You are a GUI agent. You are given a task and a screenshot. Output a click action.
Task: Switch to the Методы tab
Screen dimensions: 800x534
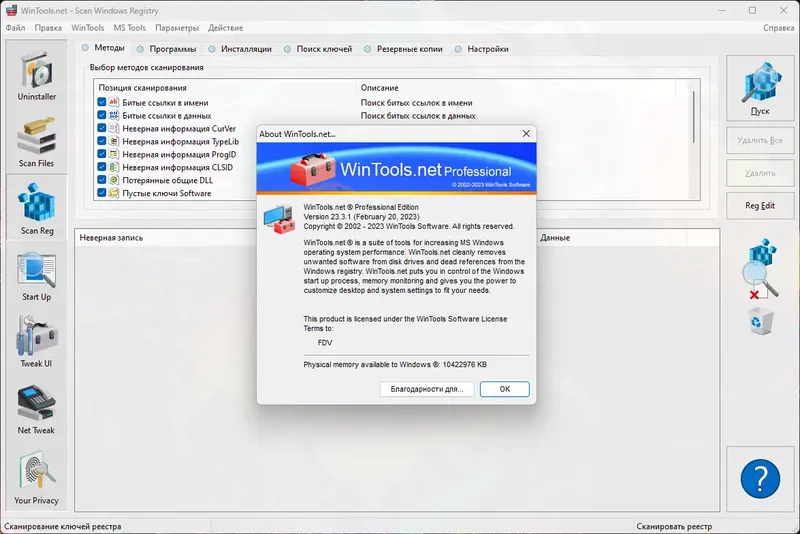click(104, 48)
